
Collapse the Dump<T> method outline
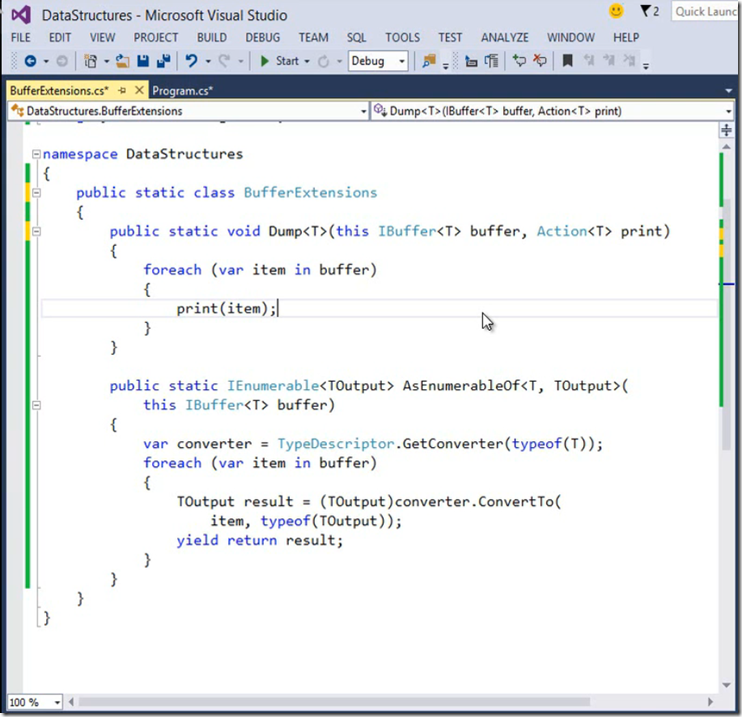pyautogui.click(x=36, y=231)
